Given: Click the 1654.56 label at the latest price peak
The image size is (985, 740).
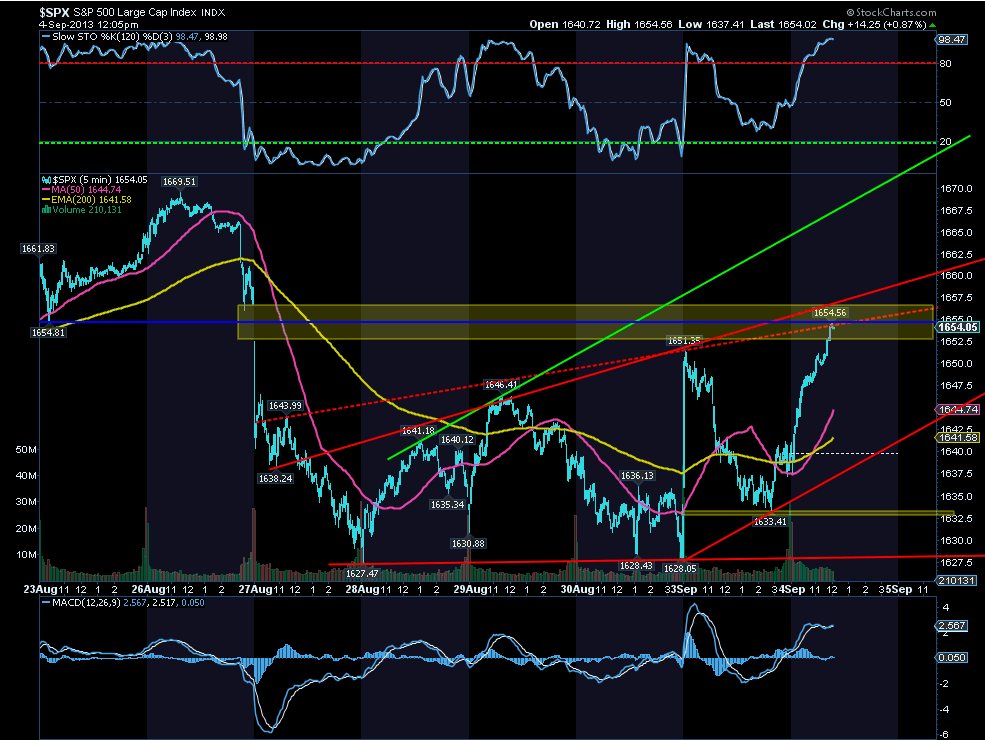Looking at the screenshot, I should [x=830, y=313].
